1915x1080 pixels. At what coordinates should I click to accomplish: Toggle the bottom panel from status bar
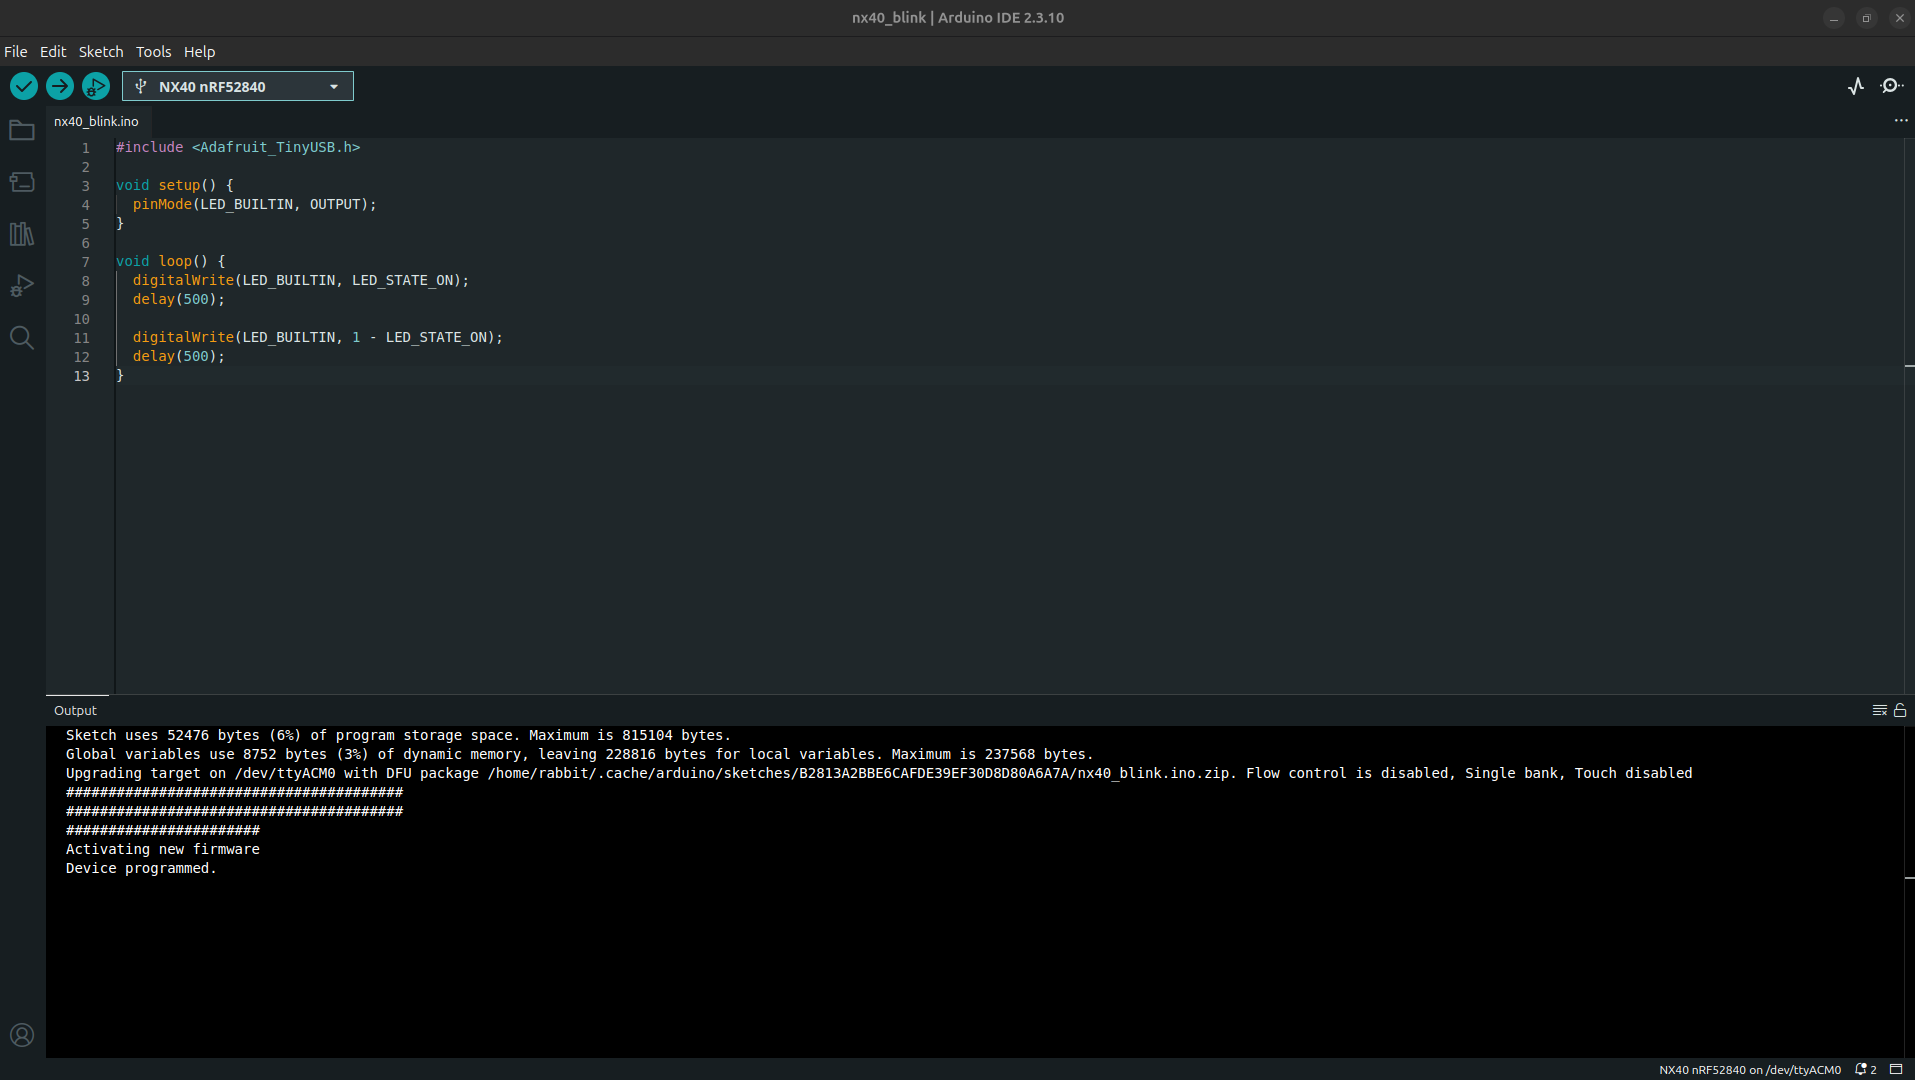click(x=1896, y=1070)
